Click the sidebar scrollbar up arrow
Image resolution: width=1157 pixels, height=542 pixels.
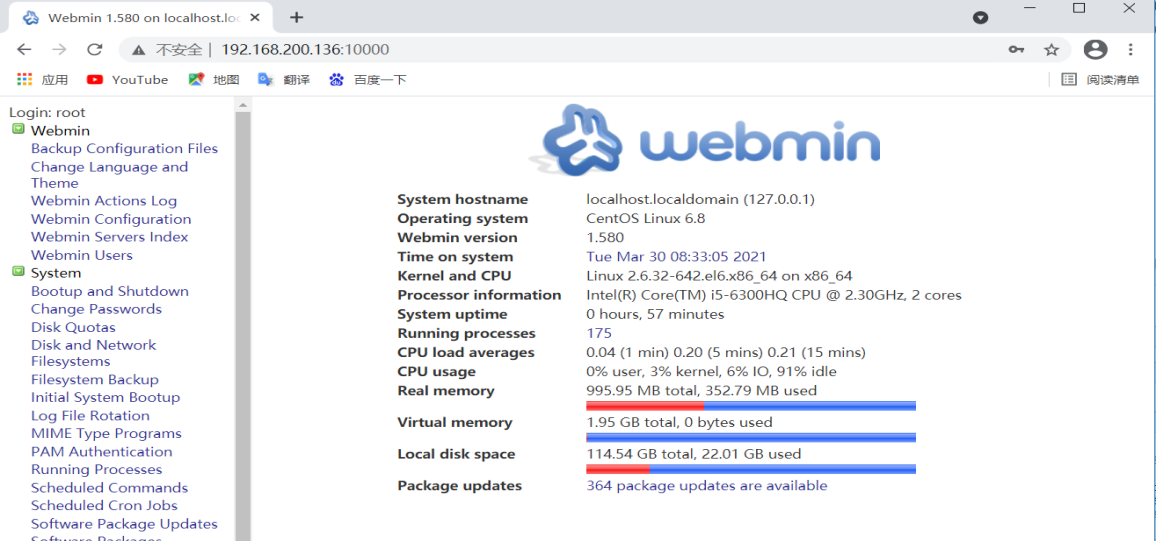coord(243,105)
